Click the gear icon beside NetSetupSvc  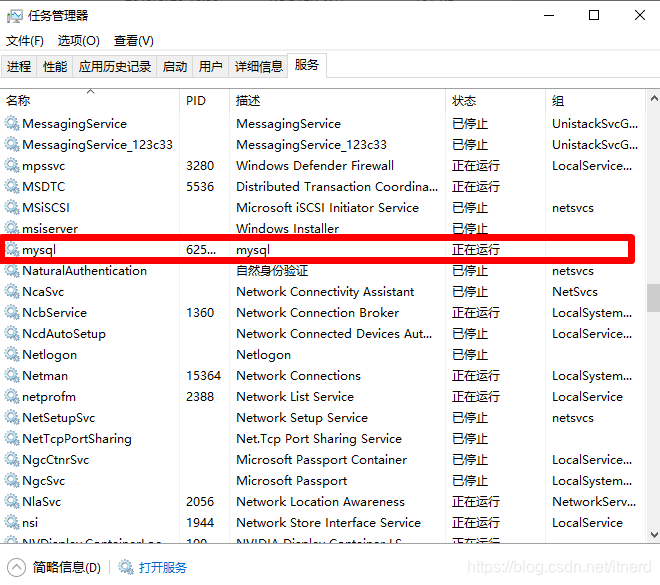pyautogui.click(x=12, y=417)
